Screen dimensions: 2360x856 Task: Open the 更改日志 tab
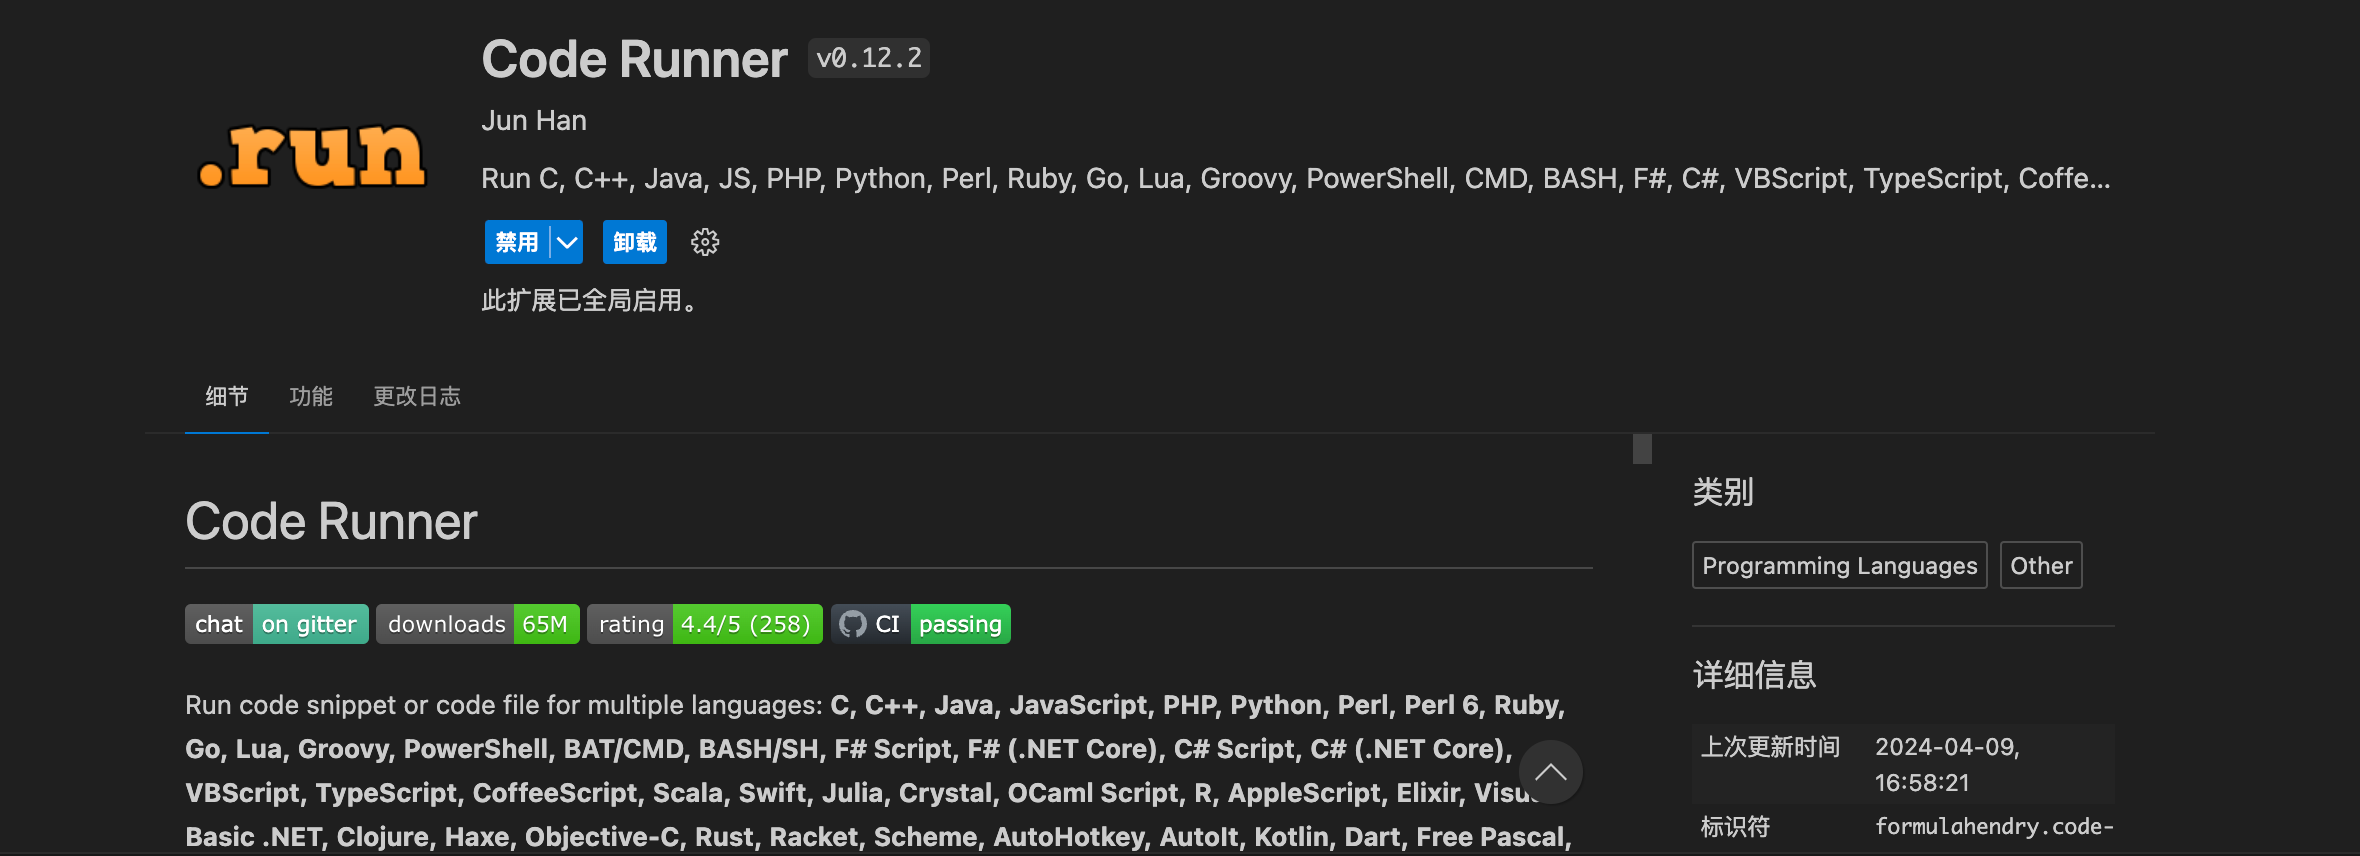[416, 396]
